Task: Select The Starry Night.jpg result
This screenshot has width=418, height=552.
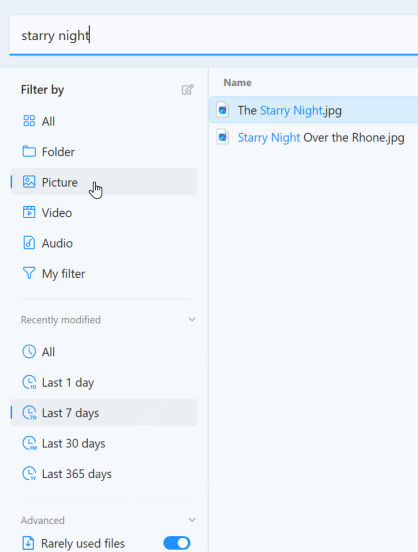Action: click(314, 110)
